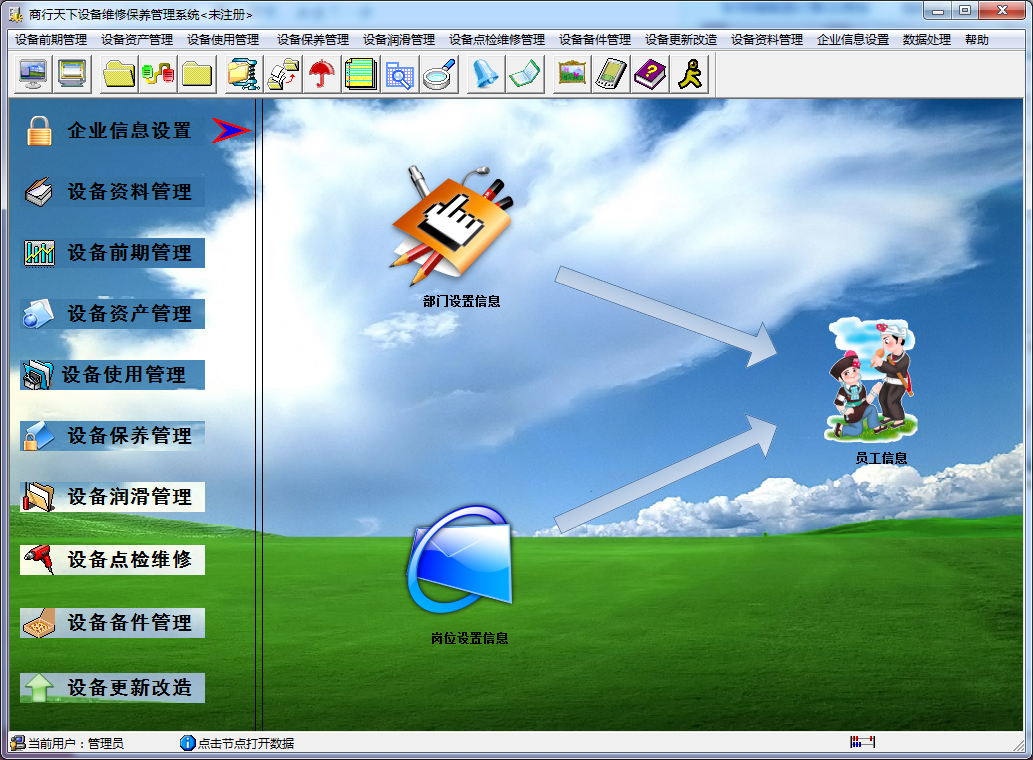This screenshot has width=1033, height=760.
Task: Open the 设备更新改造 menu
Action: click(x=681, y=40)
